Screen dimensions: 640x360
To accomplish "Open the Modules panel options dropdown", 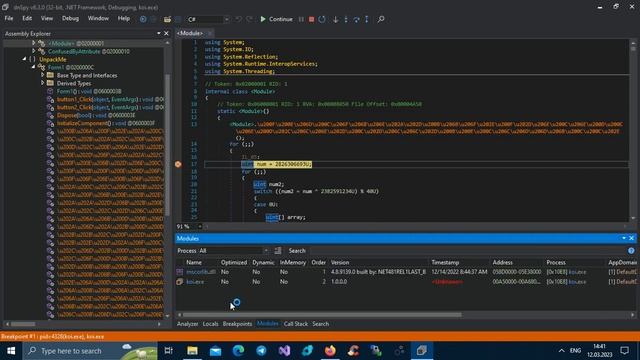I will pos(624,238).
